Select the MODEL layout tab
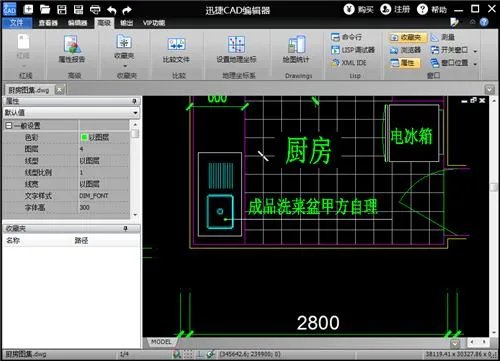The height and width of the screenshot is (361, 500). click(161, 342)
